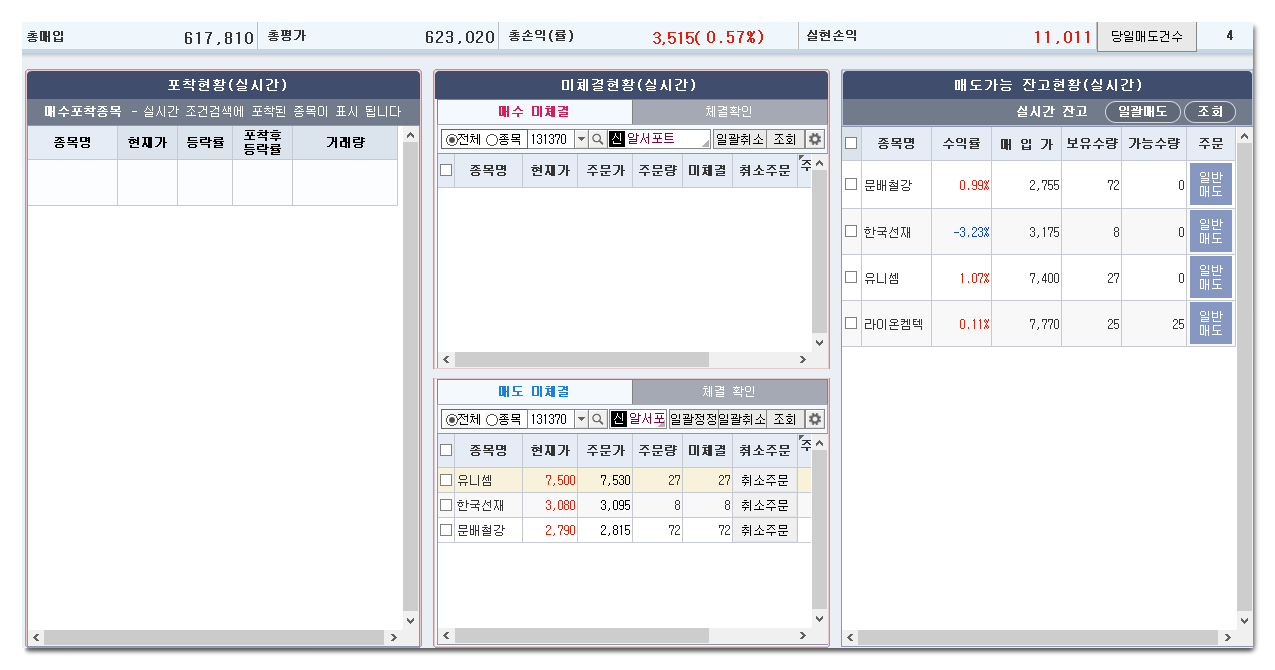
Task: Select 전체 radio in 매수 미체결 panel
Action: 451,139
